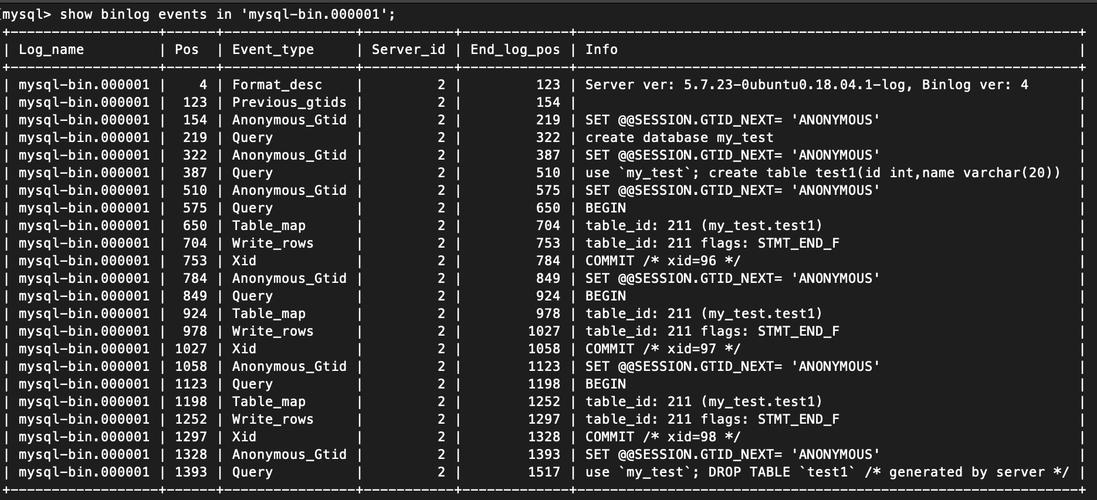Click the Log_name column header

click(51, 49)
